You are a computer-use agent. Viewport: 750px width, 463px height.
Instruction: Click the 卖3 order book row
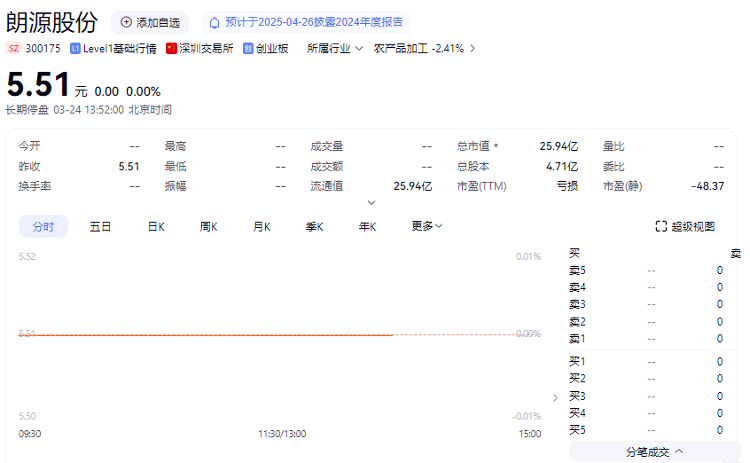coord(646,304)
